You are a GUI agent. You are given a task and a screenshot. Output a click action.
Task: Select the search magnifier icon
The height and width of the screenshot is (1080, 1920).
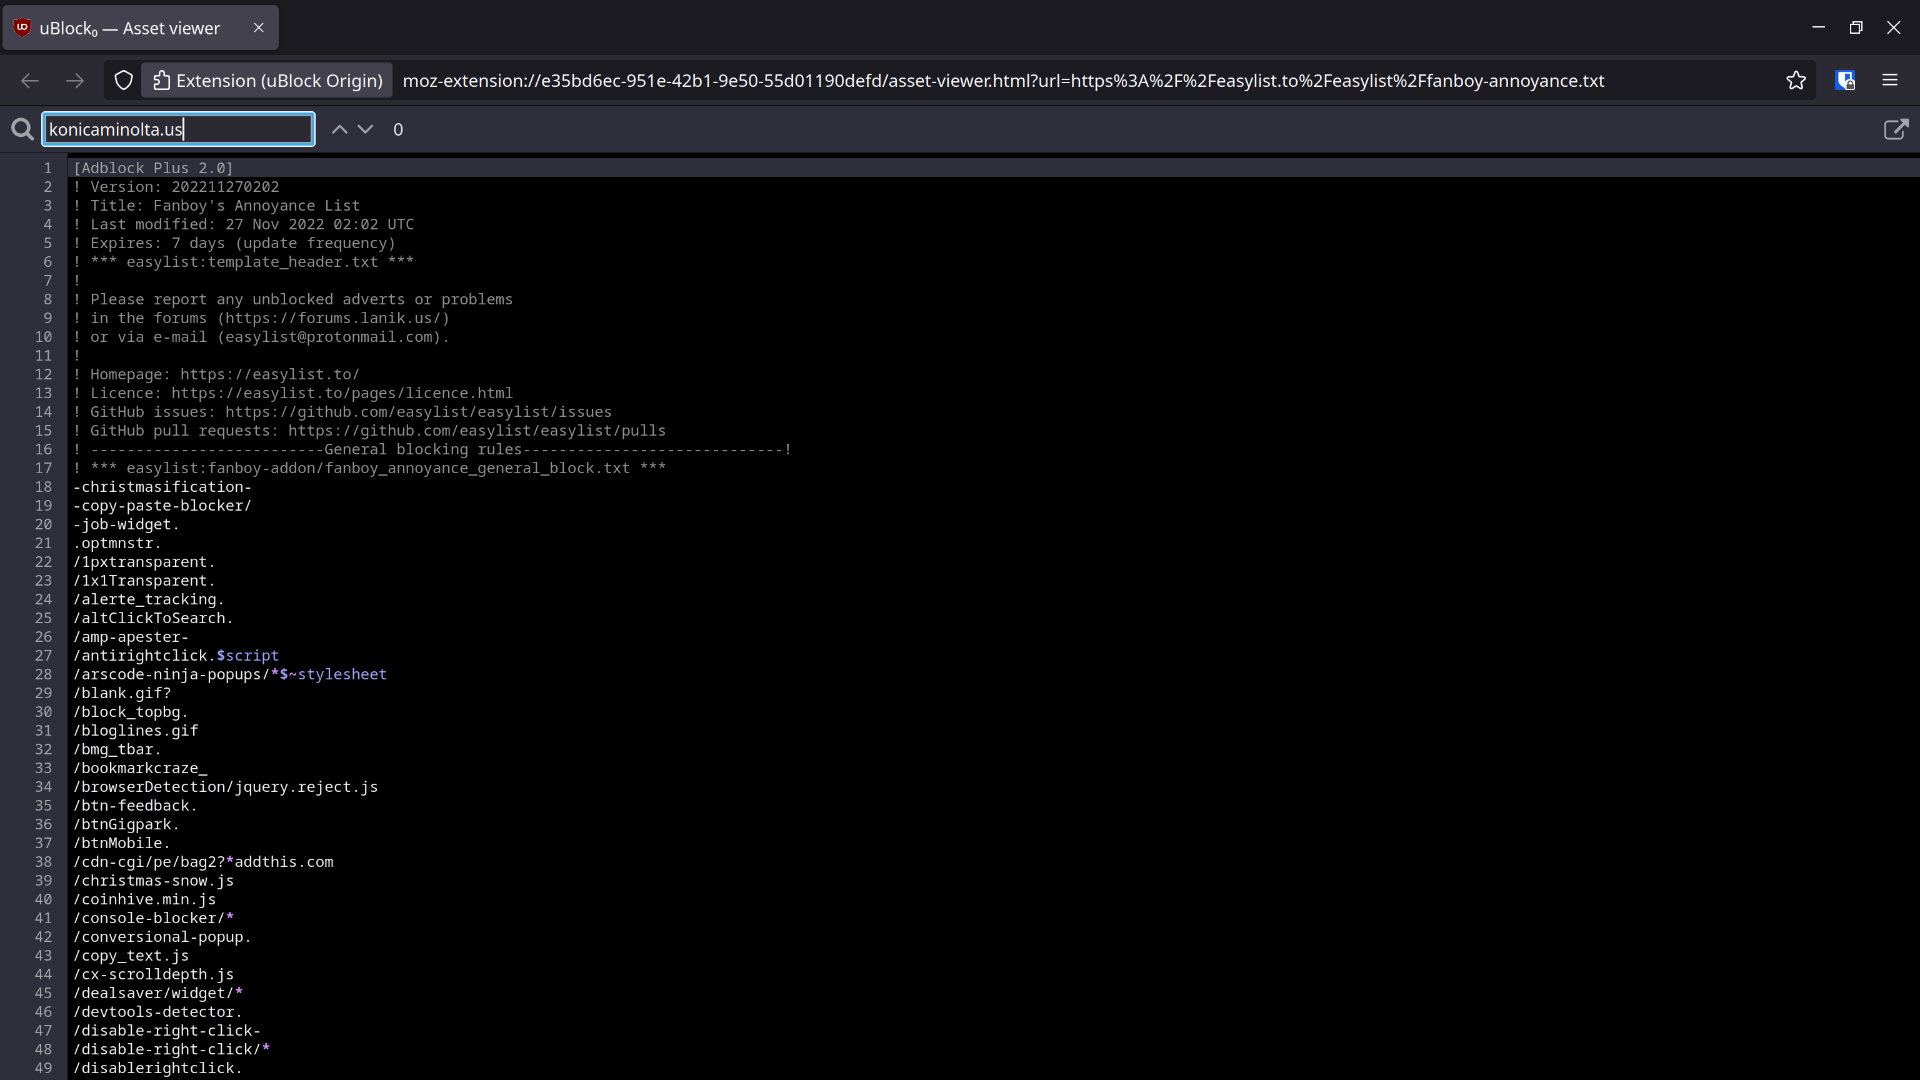click(21, 129)
